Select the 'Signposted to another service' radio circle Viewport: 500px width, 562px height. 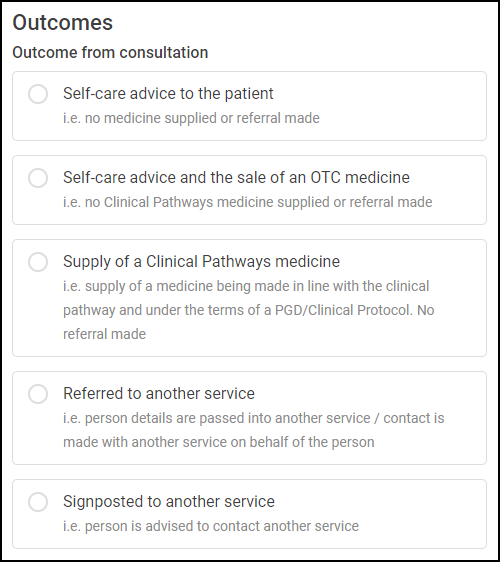coord(38,502)
